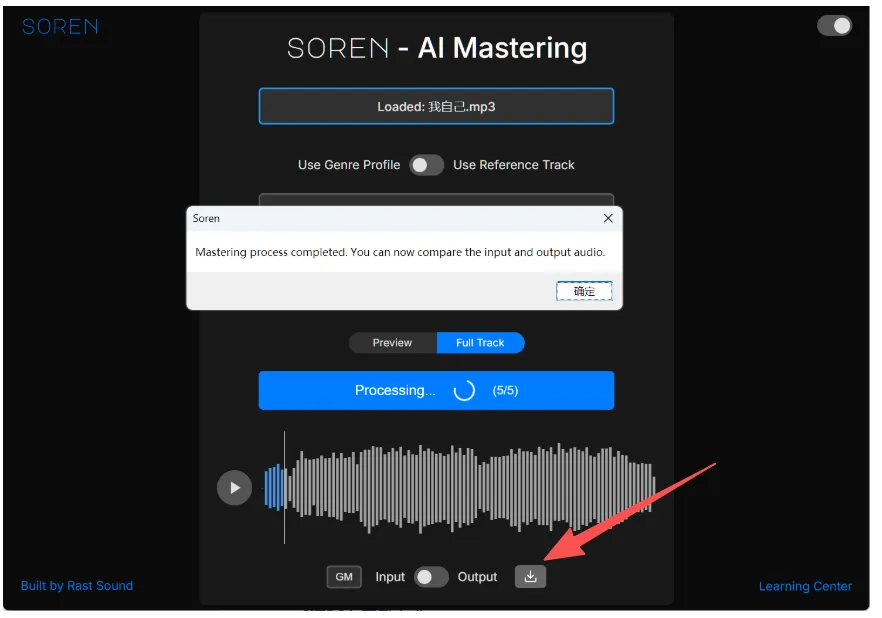Select the Full Track tab
Viewport: 882px width, 618px height.
coord(480,342)
